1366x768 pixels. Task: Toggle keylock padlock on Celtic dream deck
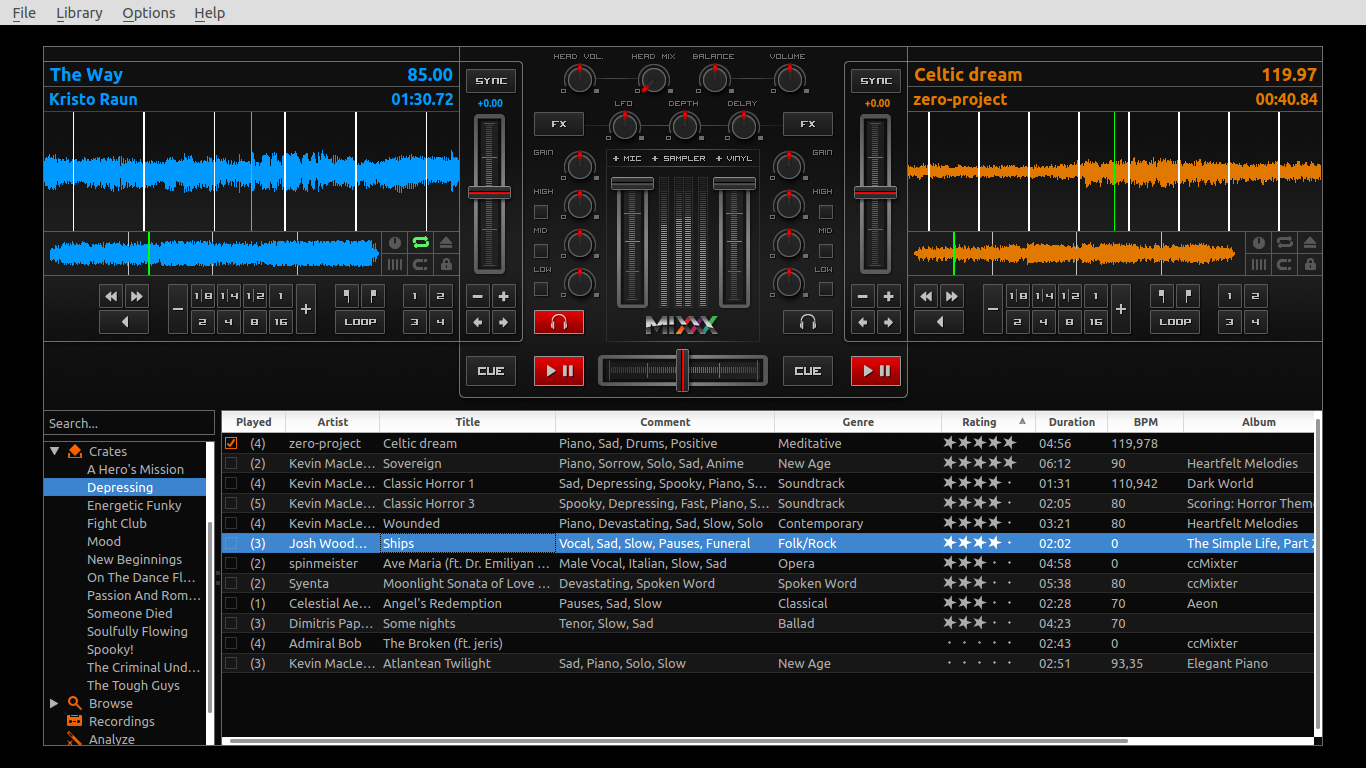[x=1310, y=265]
